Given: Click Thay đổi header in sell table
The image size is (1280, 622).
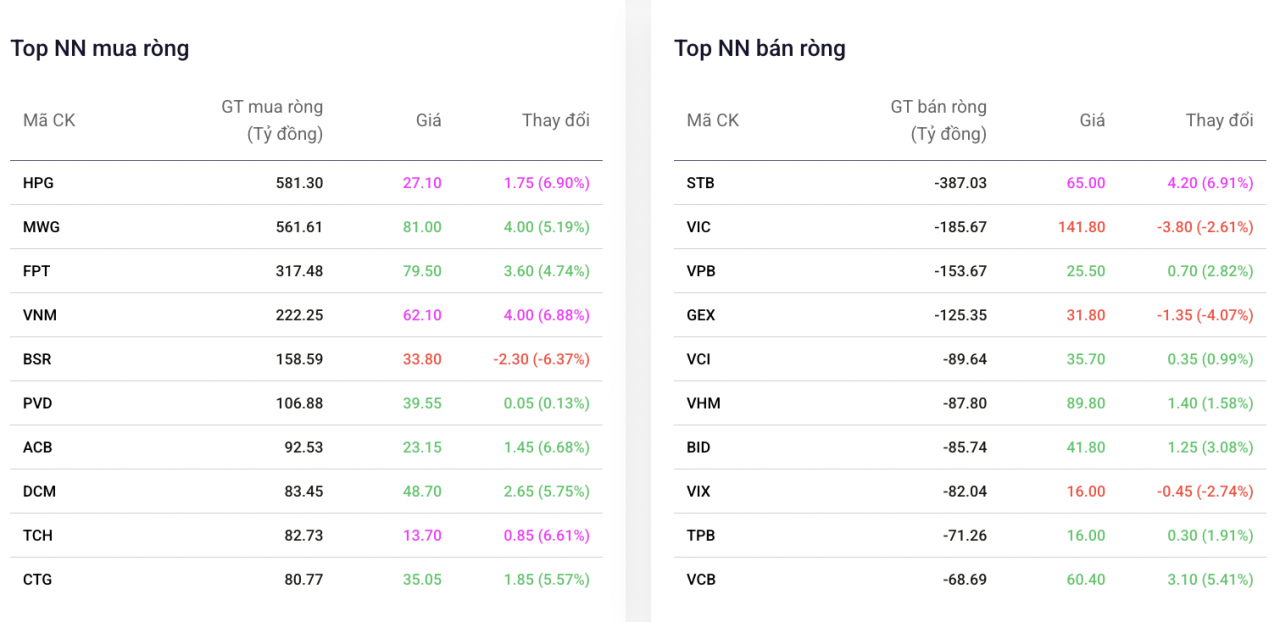Looking at the screenshot, I should click(x=1219, y=120).
